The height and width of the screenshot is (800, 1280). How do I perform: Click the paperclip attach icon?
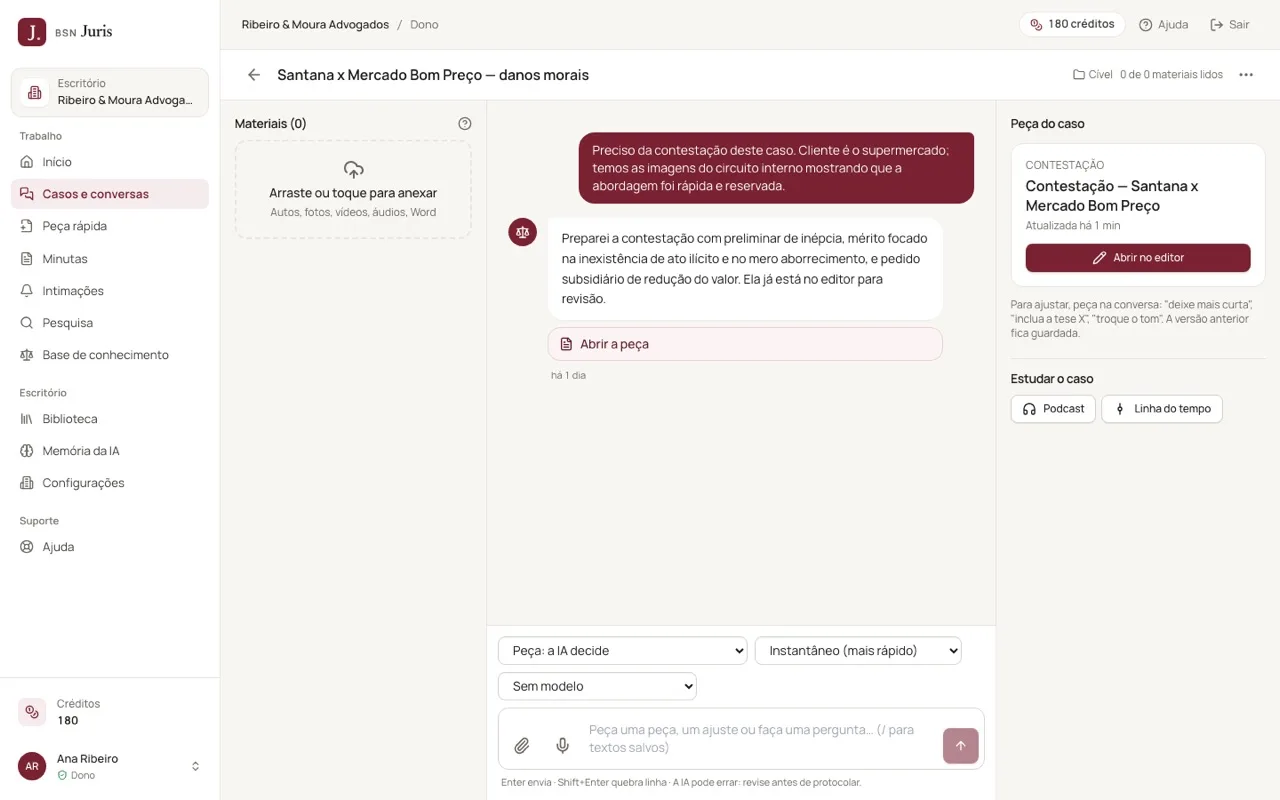point(521,746)
